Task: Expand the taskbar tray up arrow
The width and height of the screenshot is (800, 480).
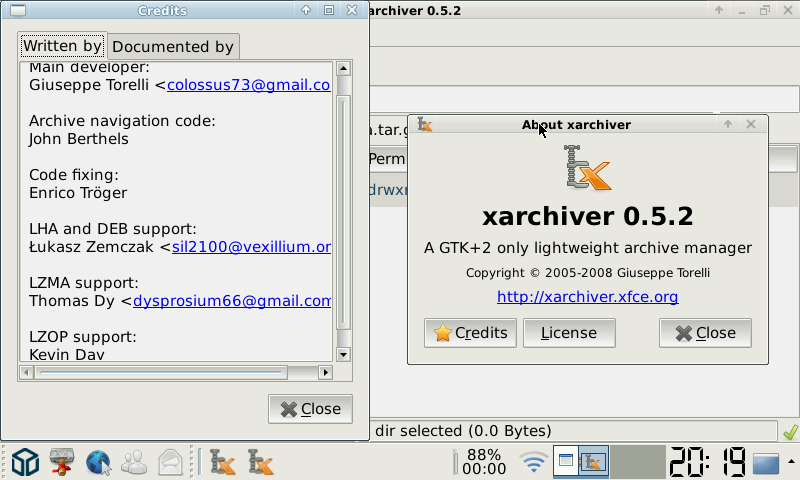Action: (791, 462)
